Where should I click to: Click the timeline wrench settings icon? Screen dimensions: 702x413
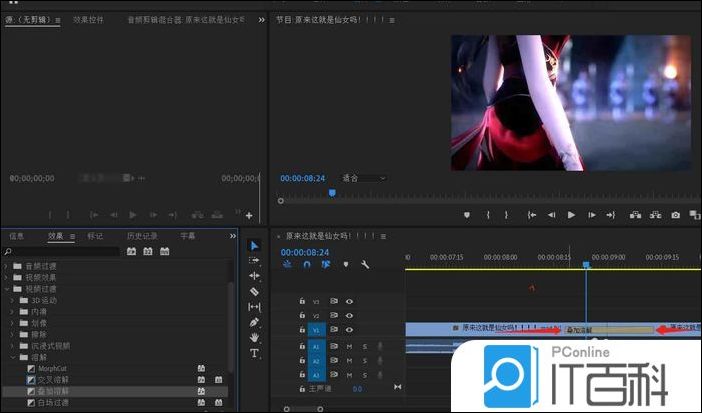point(365,265)
